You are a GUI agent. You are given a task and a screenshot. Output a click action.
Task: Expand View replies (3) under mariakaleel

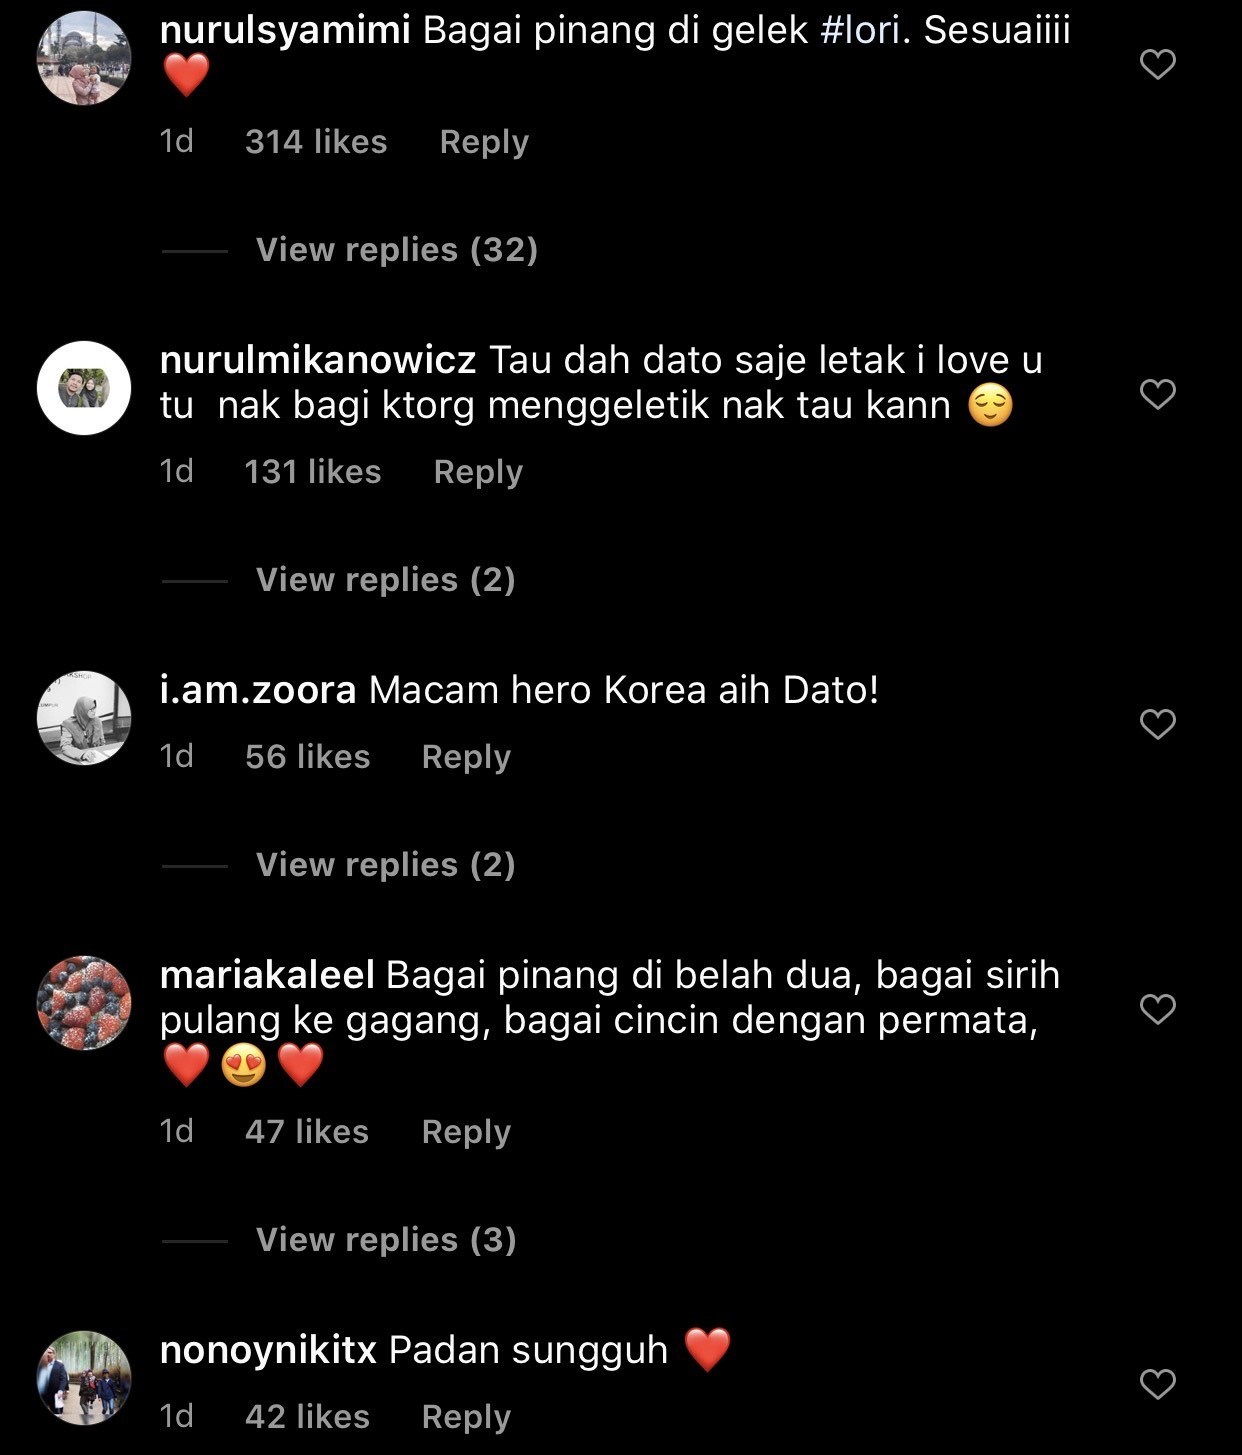[x=386, y=1239]
